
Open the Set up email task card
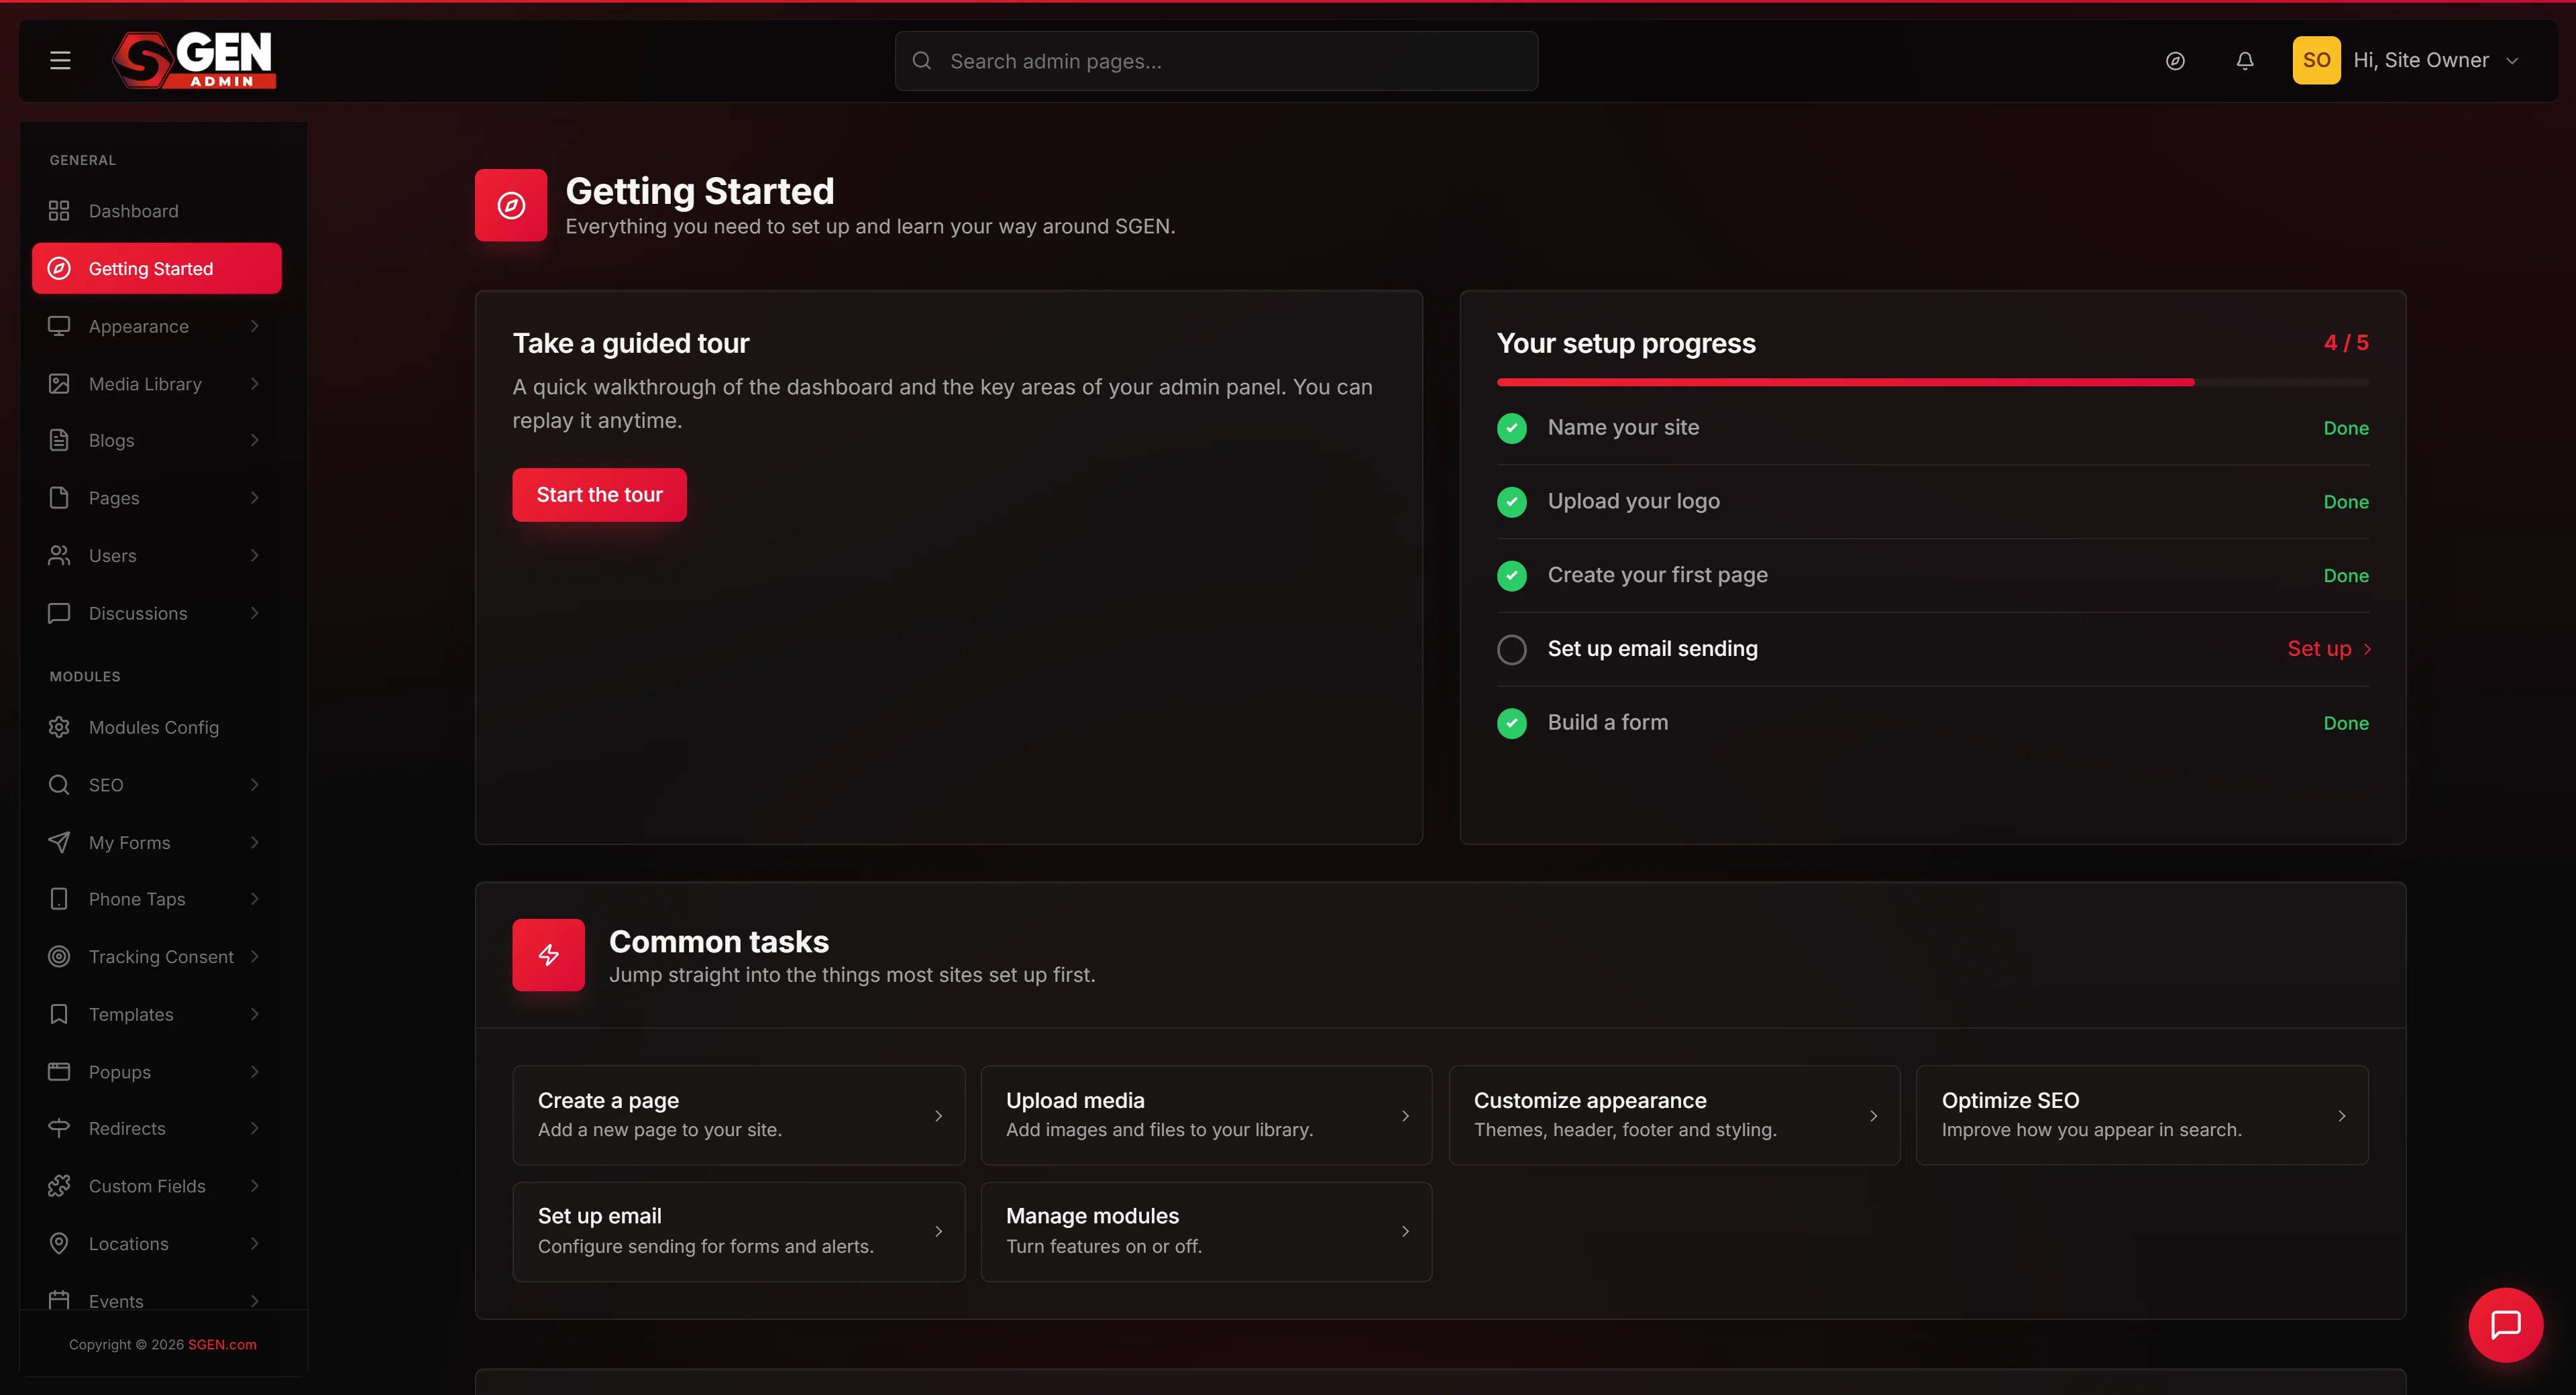738,1231
